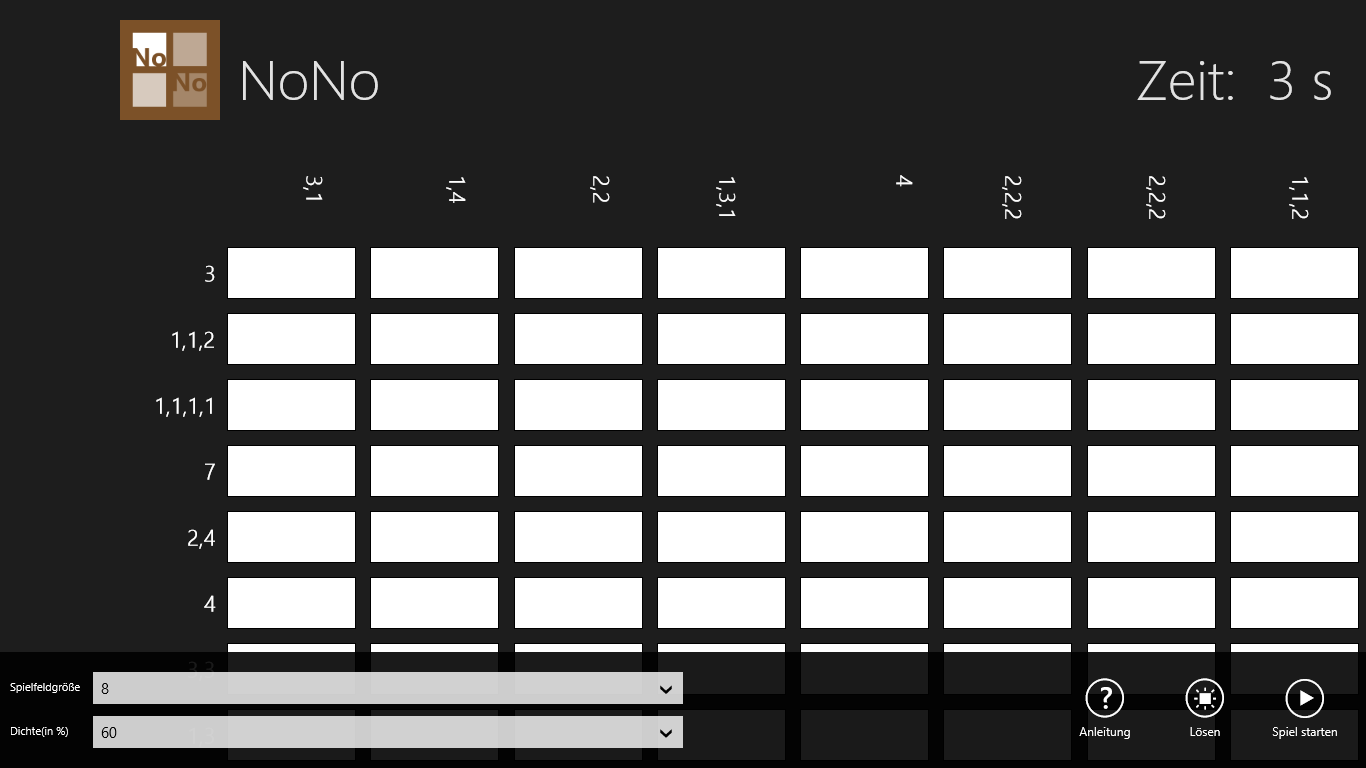Fill cell in row 1,1,1,1, column 2,2

coord(578,405)
